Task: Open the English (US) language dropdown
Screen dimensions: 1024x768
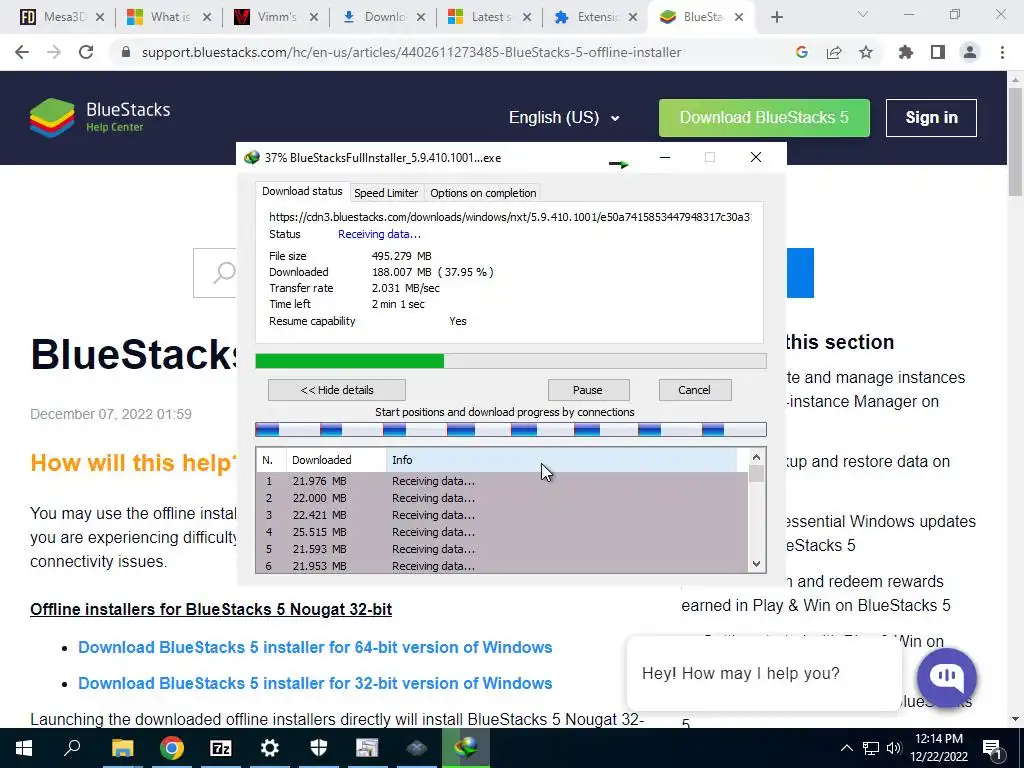Action: pyautogui.click(x=564, y=118)
